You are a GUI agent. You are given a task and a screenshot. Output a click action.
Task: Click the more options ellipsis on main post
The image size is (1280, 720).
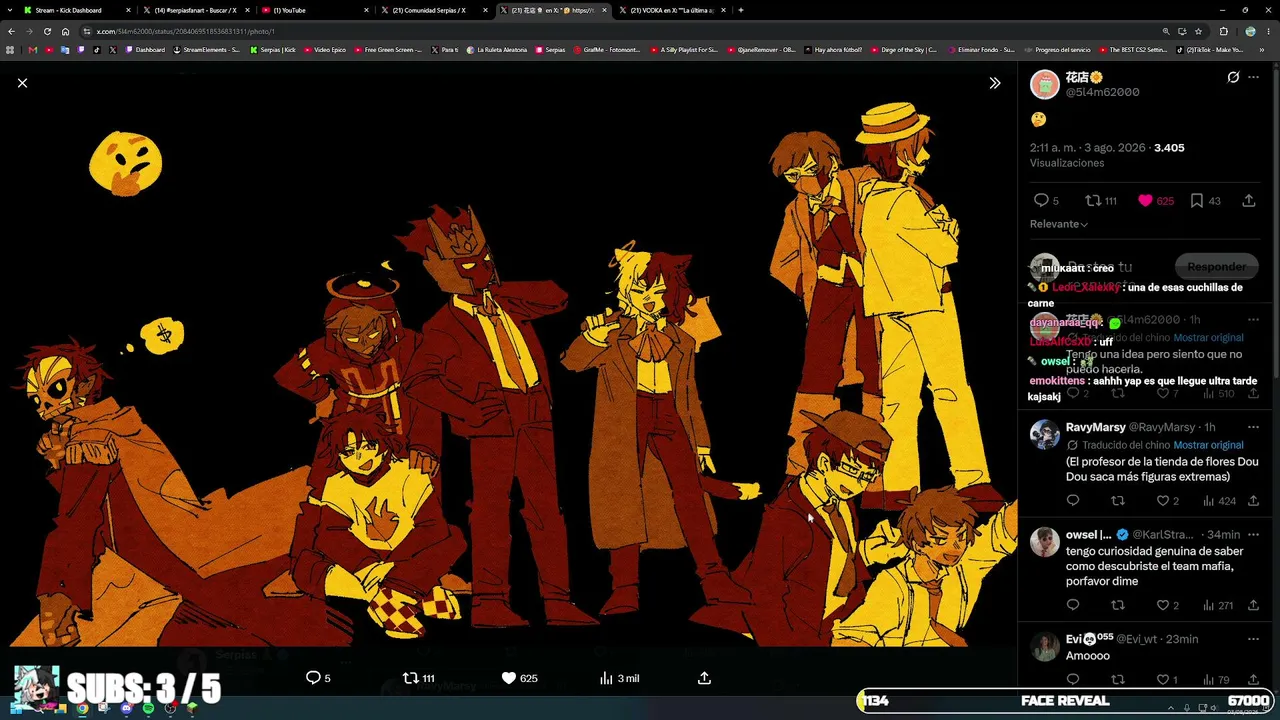(1253, 77)
